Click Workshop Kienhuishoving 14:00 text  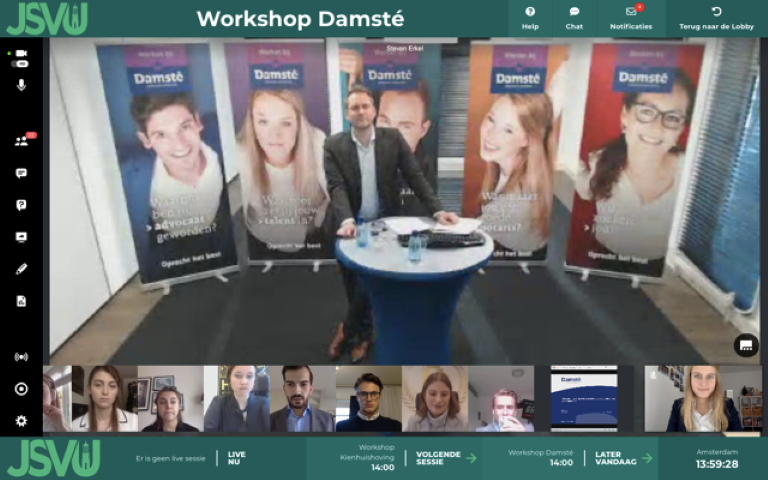[x=367, y=457]
